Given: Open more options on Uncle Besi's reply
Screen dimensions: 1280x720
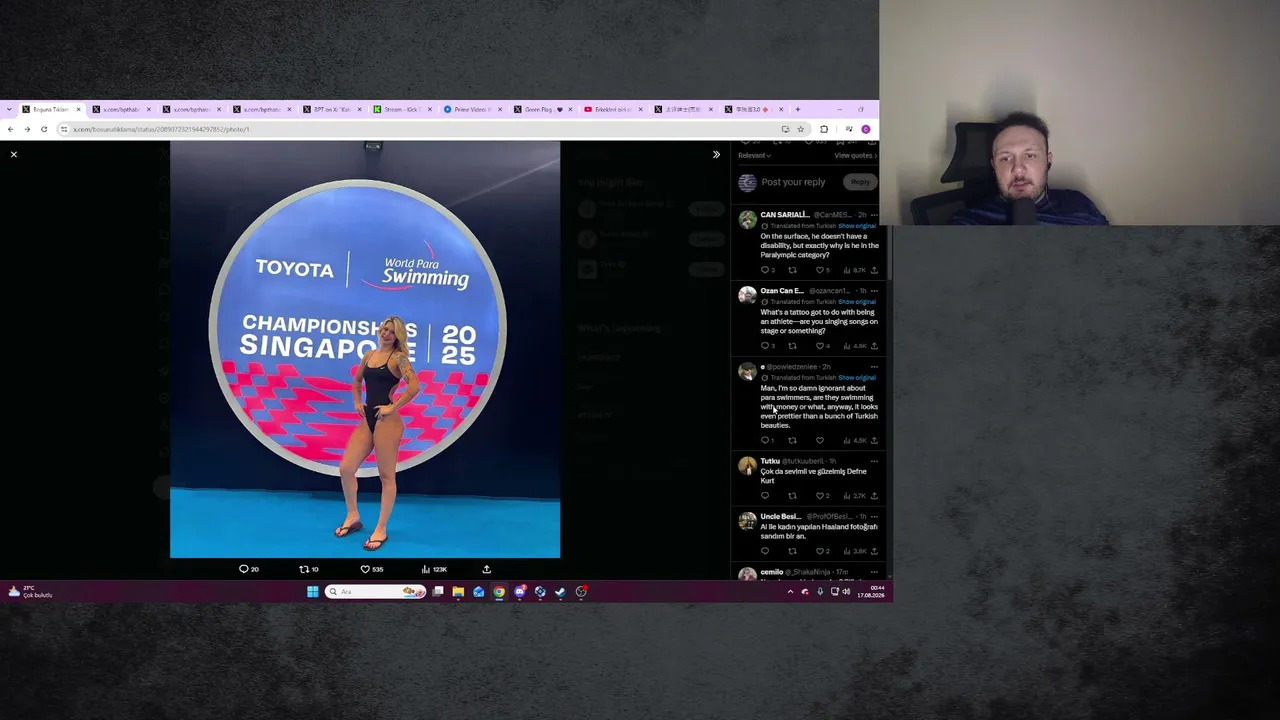Looking at the screenshot, I should pyautogui.click(x=874, y=517).
